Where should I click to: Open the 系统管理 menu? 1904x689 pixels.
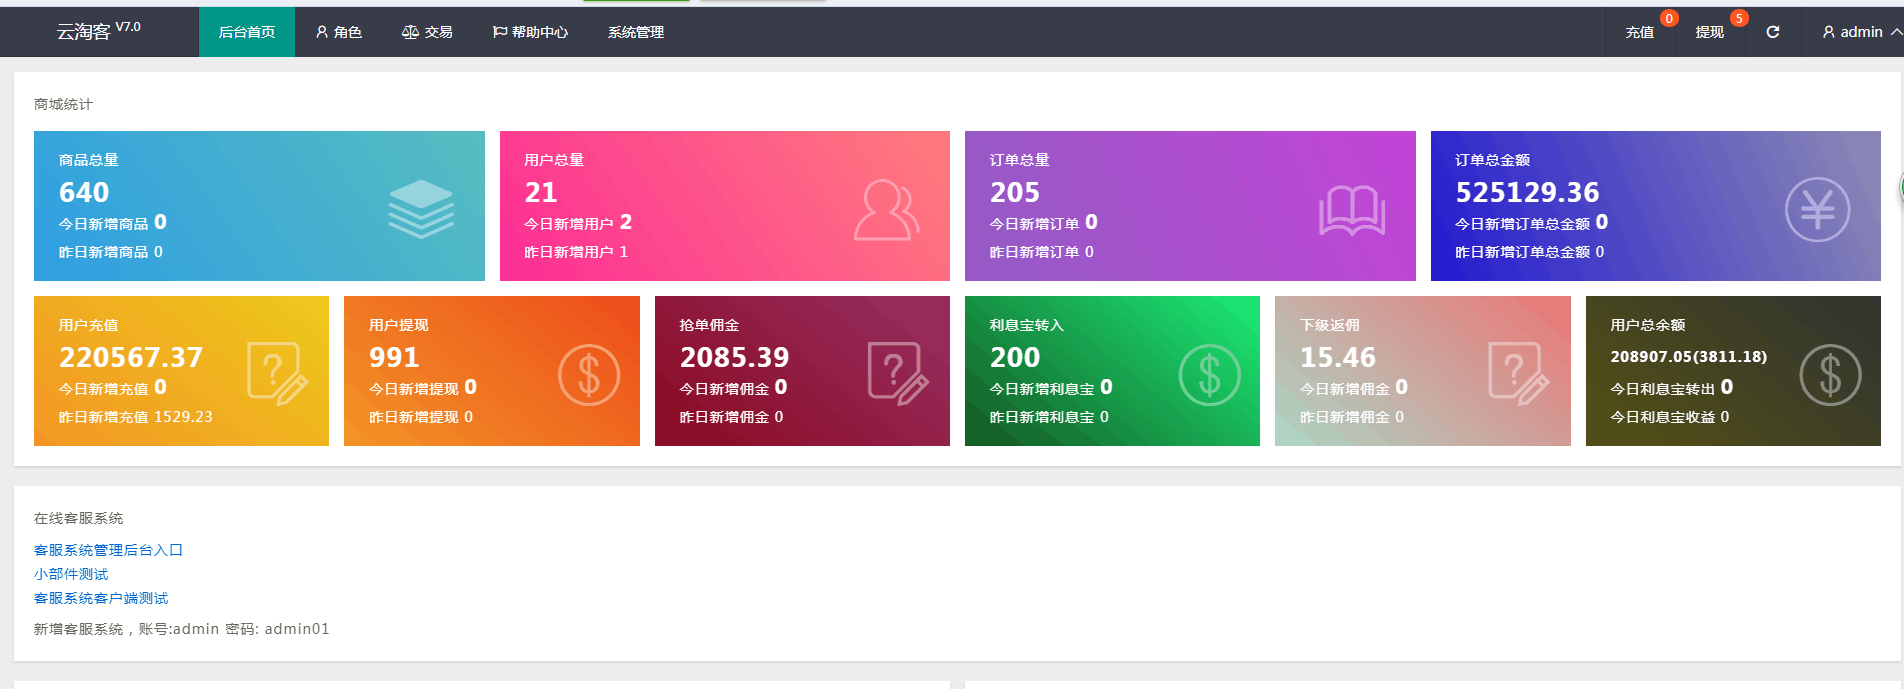coord(635,32)
